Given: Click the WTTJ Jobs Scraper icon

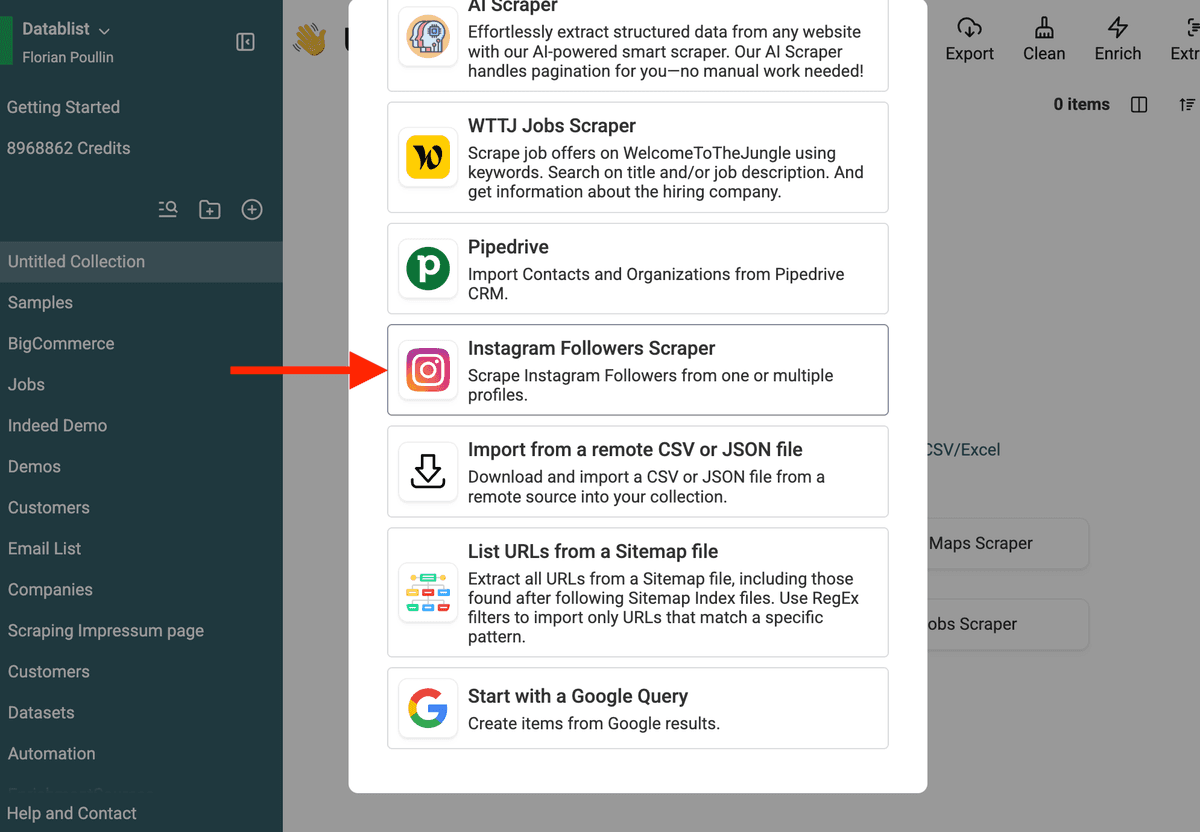Looking at the screenshot, I should [x=428, y=157].
